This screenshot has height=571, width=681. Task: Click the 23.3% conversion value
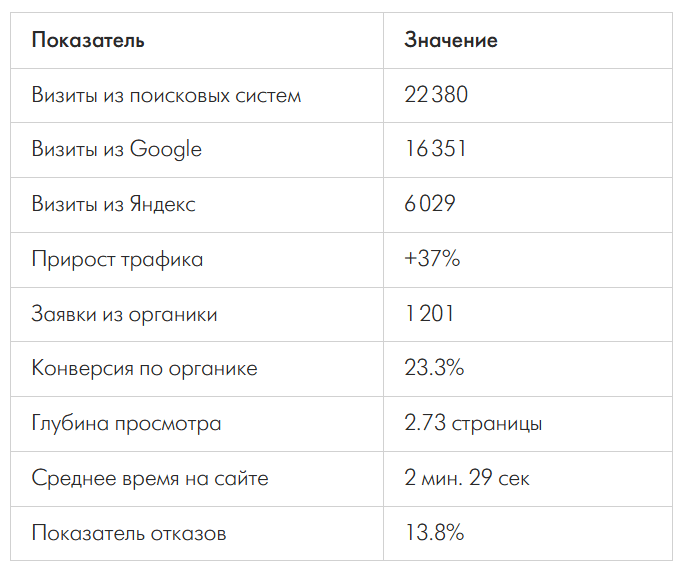pyautogui.click(x=434, y=369)
